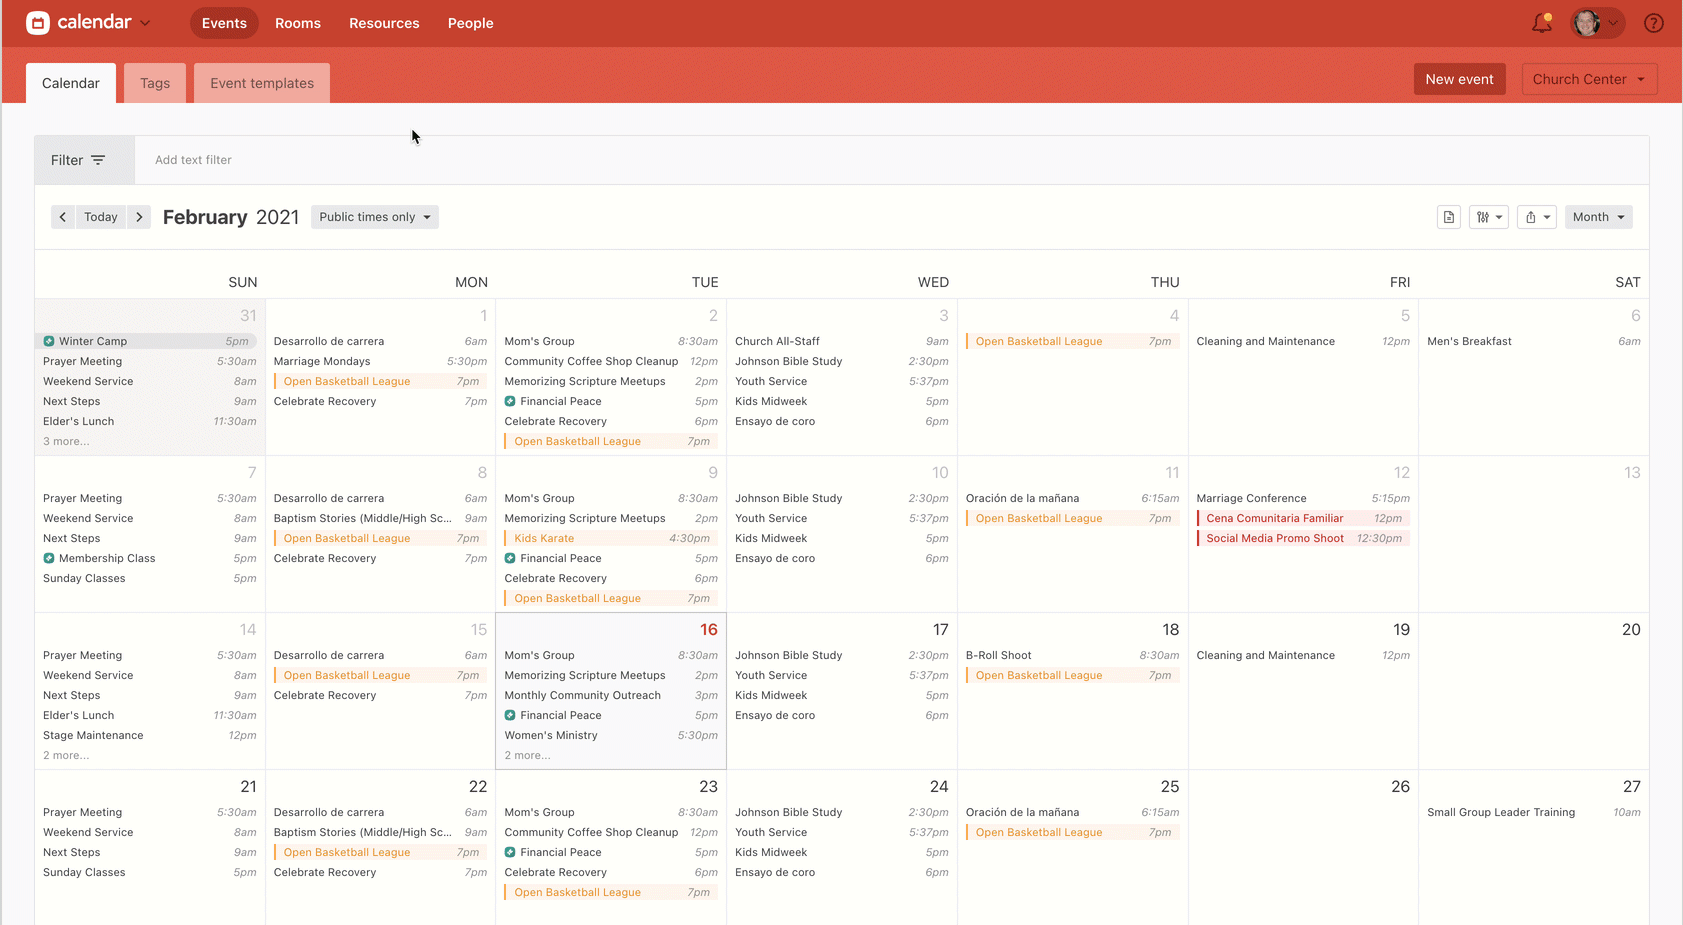
Task: Open the Church Center dropdown
Action: click(x=1588, y=79)
